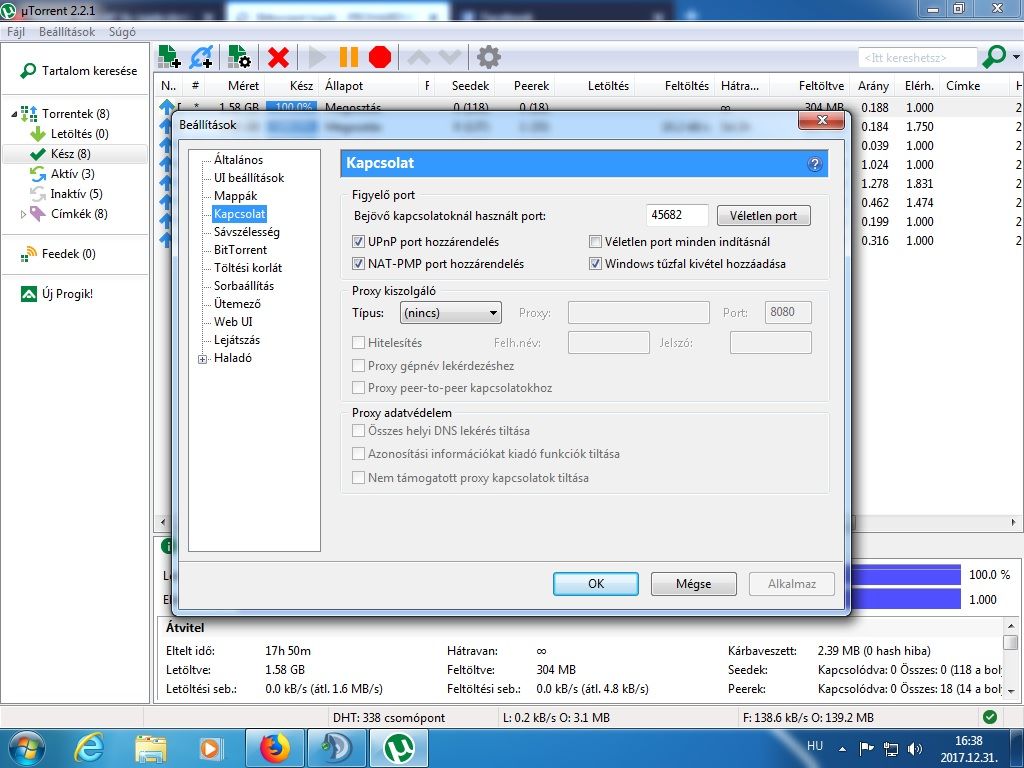Select Ütemező settings page
This screenshot has height=768, width=1024.
click(x=237, y=304)
